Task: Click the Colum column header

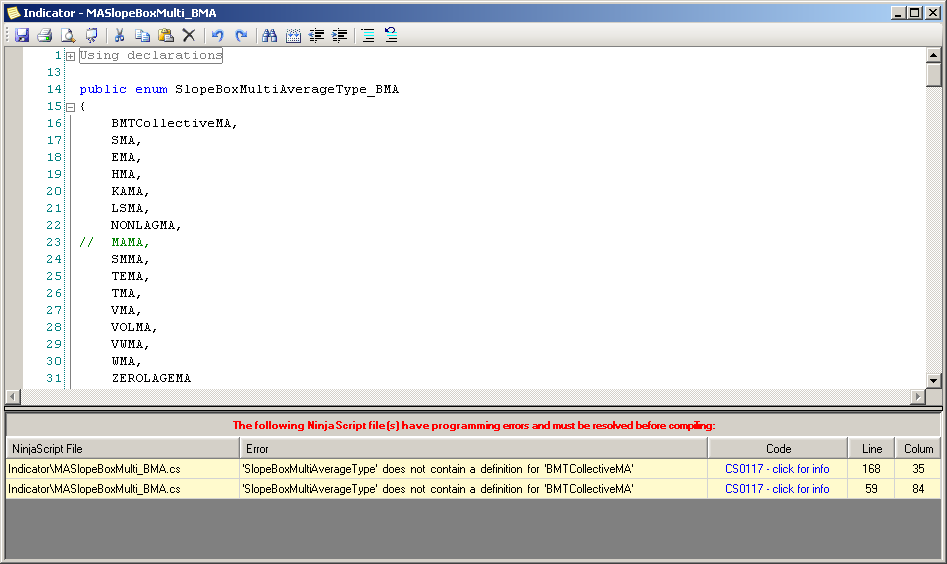Action: [x=918, y=449]
